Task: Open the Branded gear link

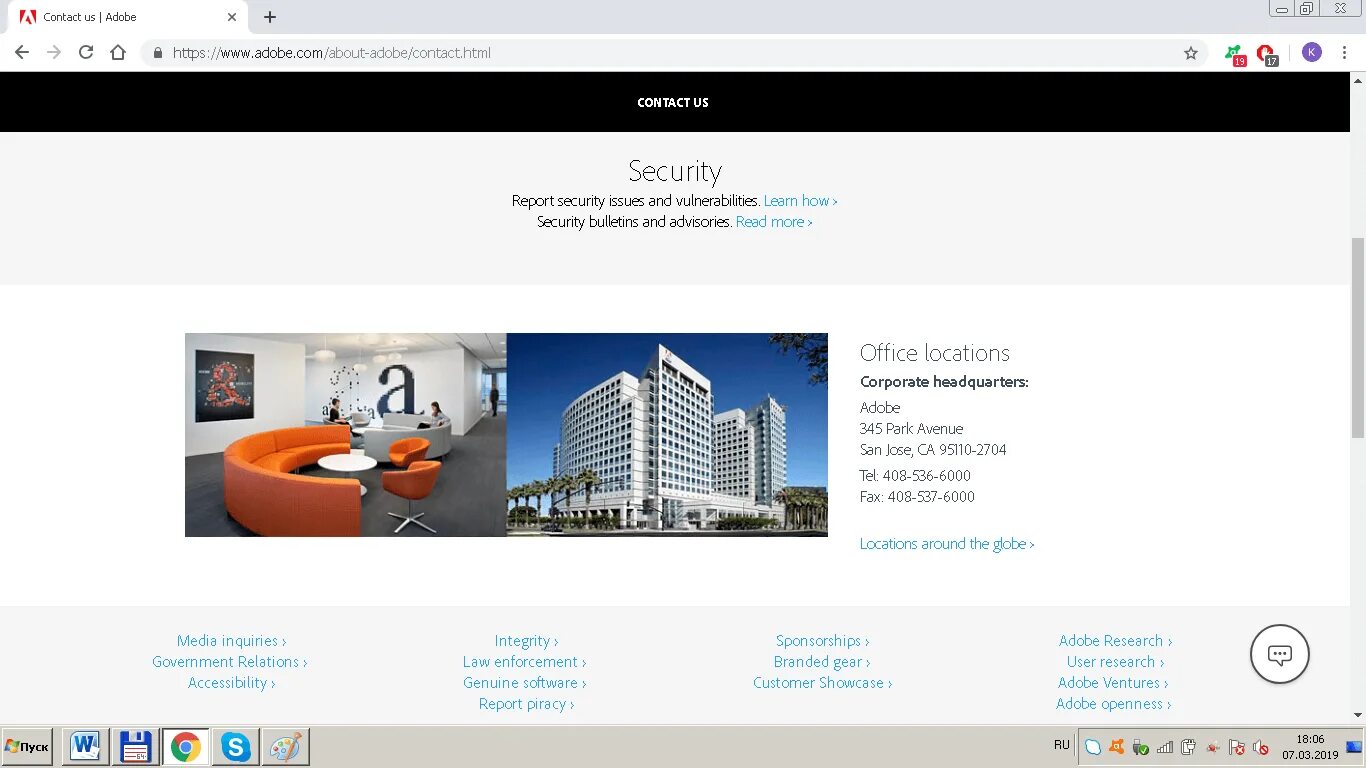Action: (821, 662)
